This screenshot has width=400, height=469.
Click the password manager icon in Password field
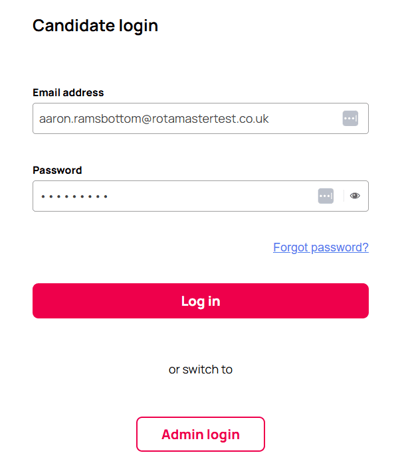326,196
